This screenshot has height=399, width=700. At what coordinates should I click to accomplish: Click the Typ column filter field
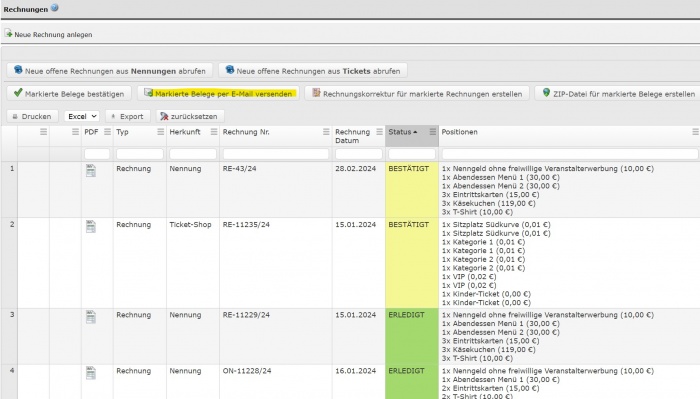click(x=140, y=154)
